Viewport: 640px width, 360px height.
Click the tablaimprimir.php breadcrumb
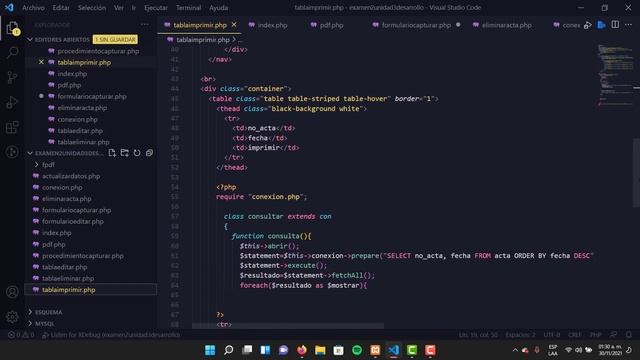202,40
